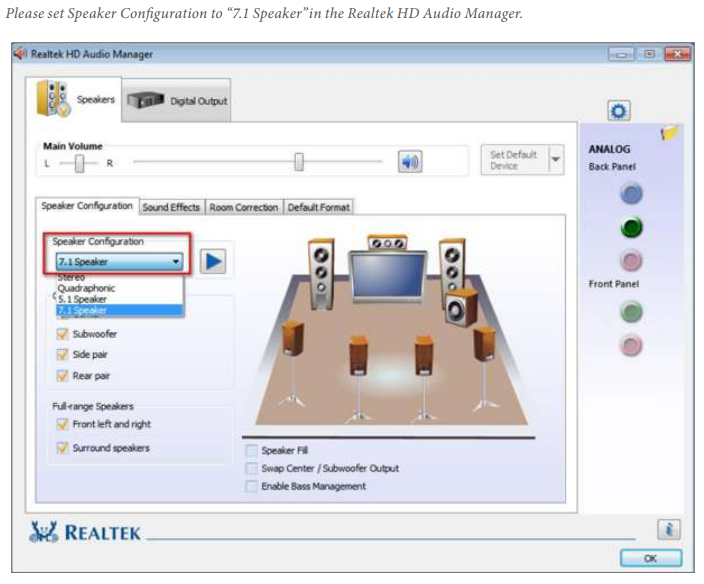Open the Room Correction tab
The width and height of the screenshot is (704, 584).
244,207
